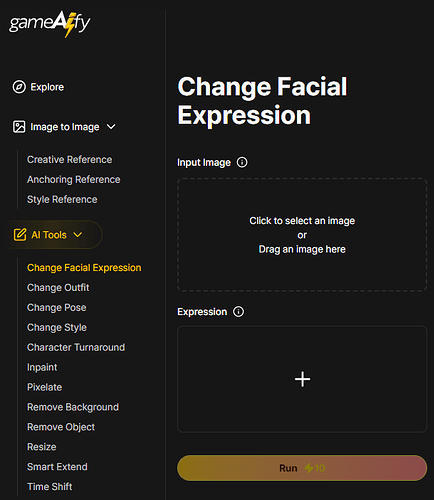
Task: Click the Run button
Action: pos(302,468)
